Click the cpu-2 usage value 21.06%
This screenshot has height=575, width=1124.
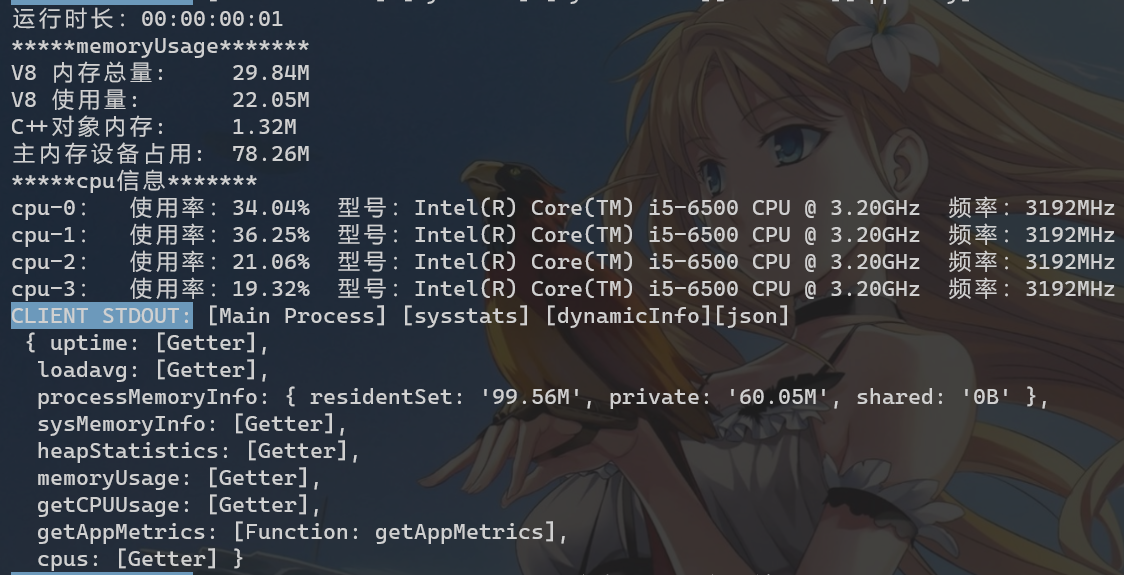271,262
